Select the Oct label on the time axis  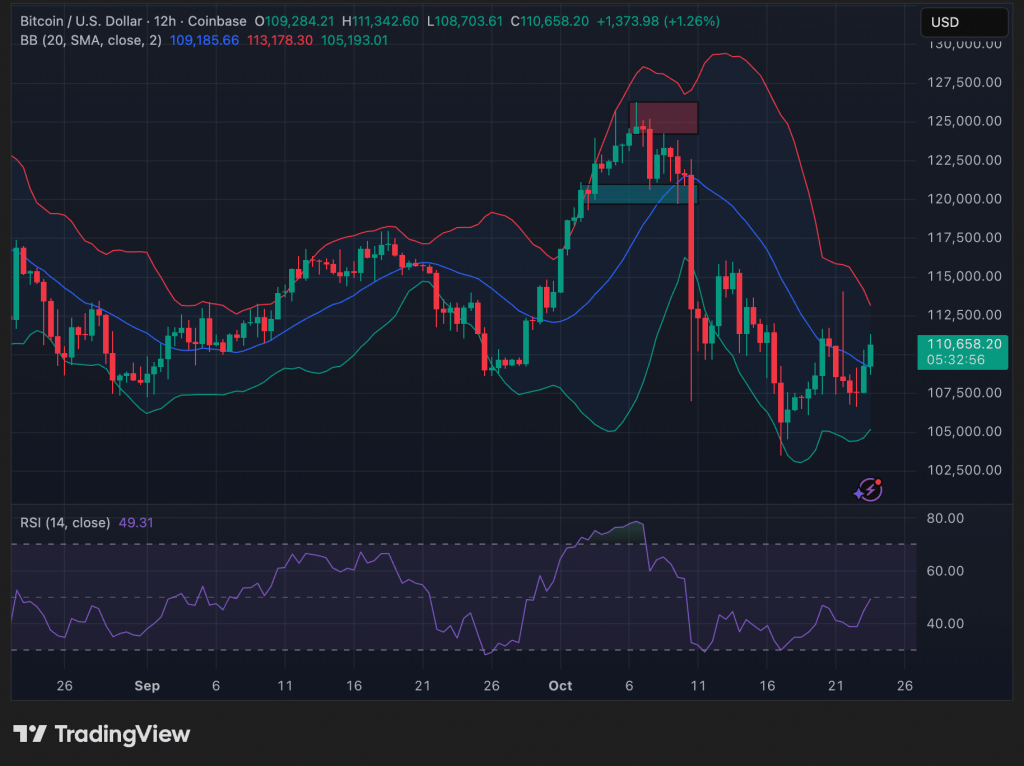click(x=559, y=686)
